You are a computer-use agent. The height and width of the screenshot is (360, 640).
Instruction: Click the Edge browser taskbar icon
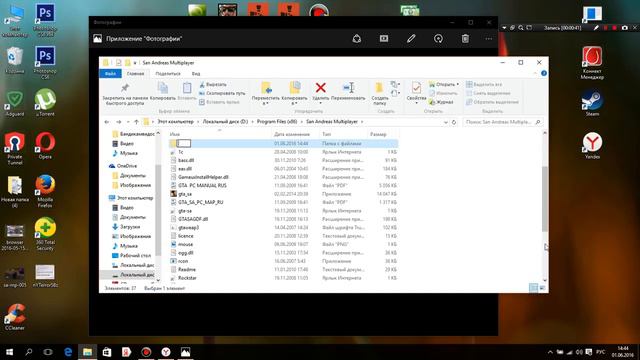point(68,352)
